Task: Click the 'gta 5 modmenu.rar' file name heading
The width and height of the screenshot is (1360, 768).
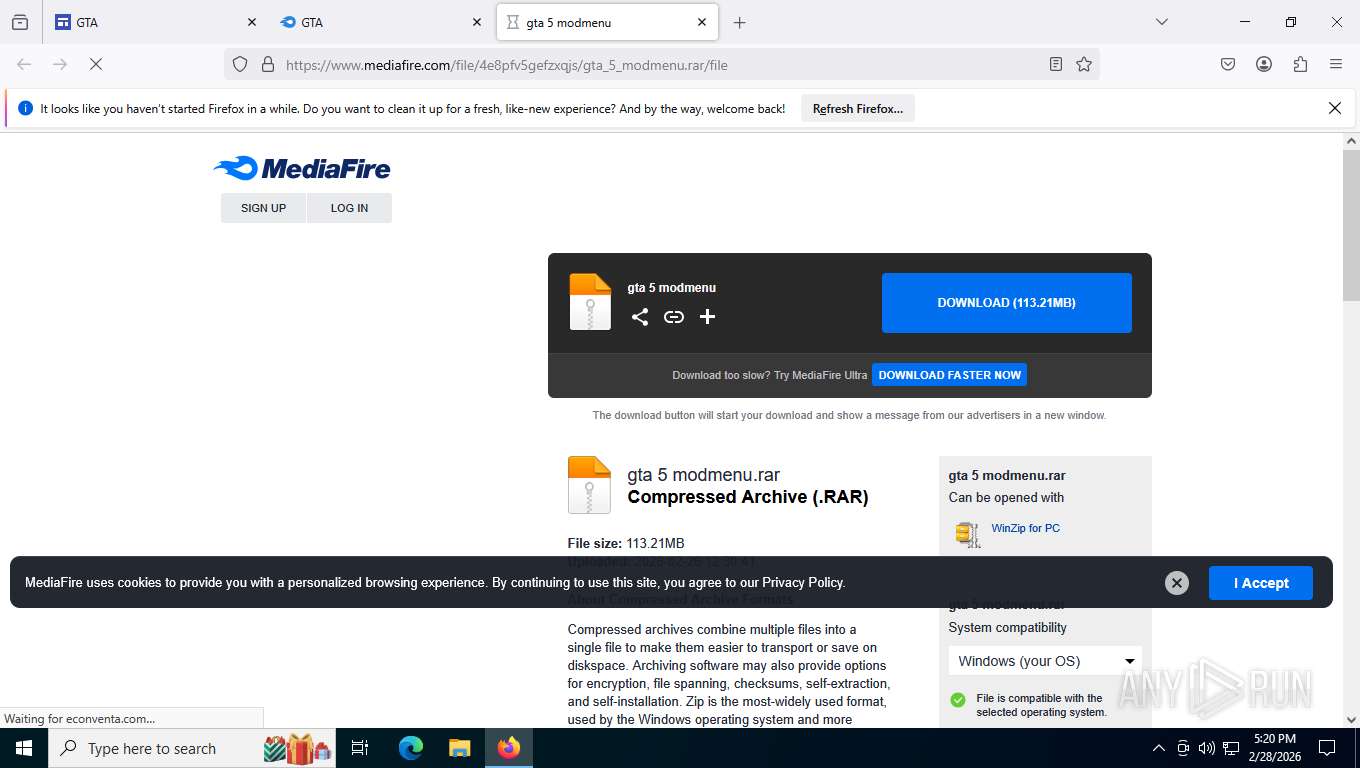Action: [703, 475]
